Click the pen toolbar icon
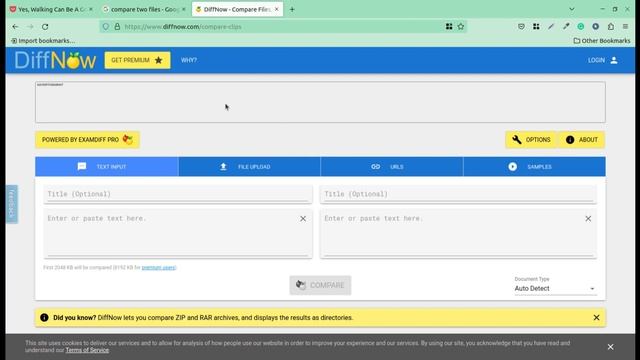This screenshot has height=360, width=640. (x=551, y=27)
